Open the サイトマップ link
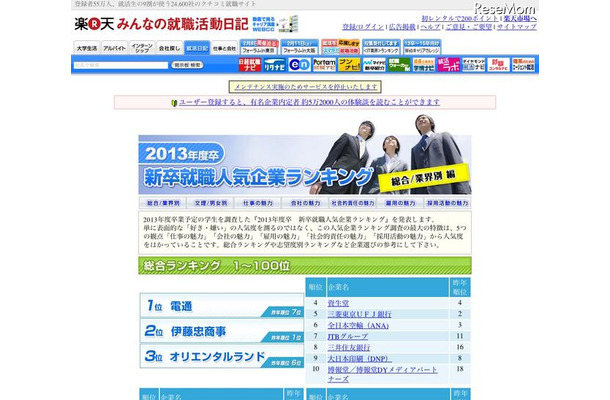The width and height of the screenshot is (610, 400). click(x=517, y=27)
